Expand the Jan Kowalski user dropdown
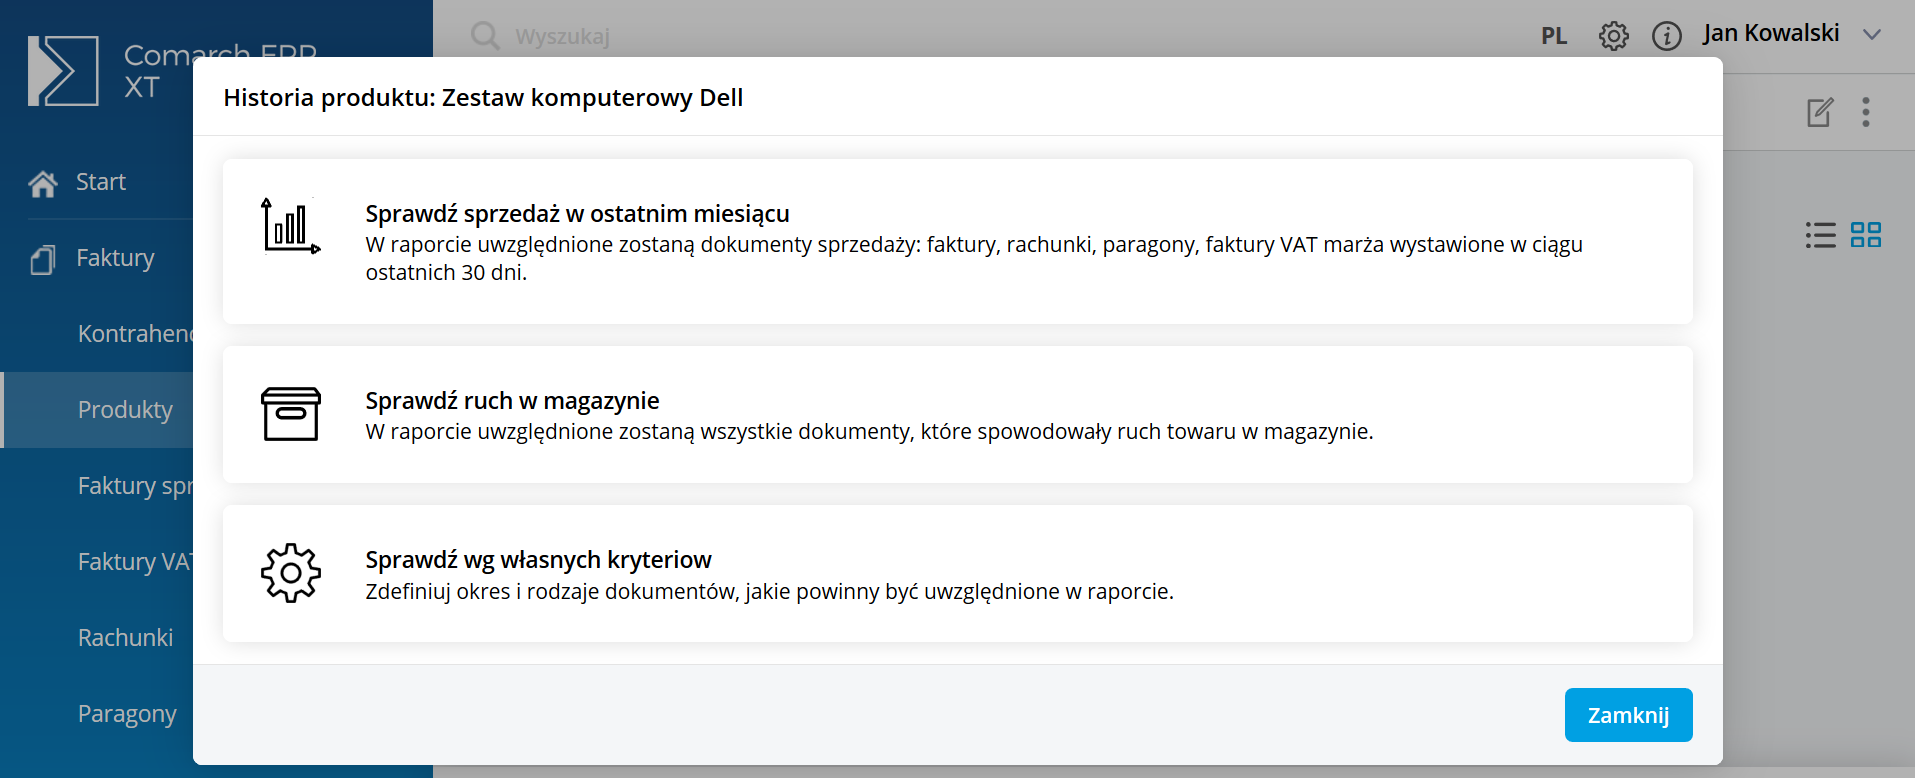The width and height of the screenshot is (1915, 778). pos(1872,34)
